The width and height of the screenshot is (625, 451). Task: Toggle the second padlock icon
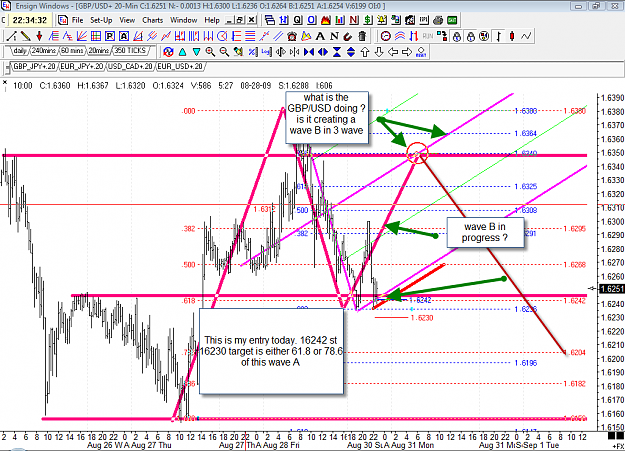coord(471,36)
